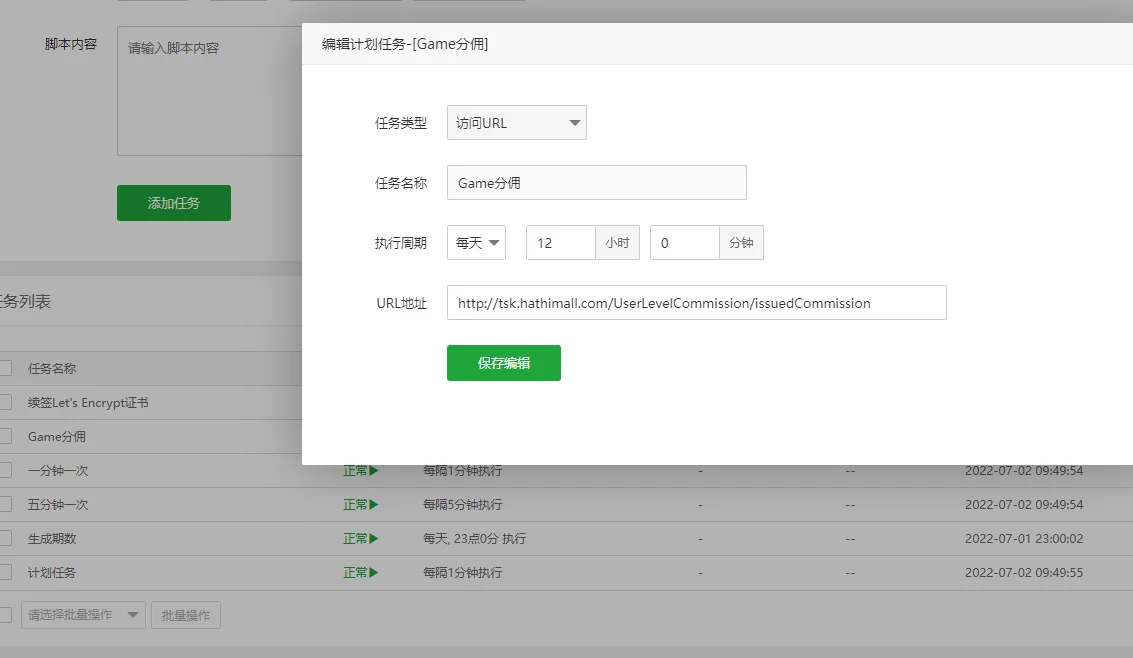Click the 添加任务 button in background
The height and width of the screenshot is (658, 1133).
[x=174, y=203]
